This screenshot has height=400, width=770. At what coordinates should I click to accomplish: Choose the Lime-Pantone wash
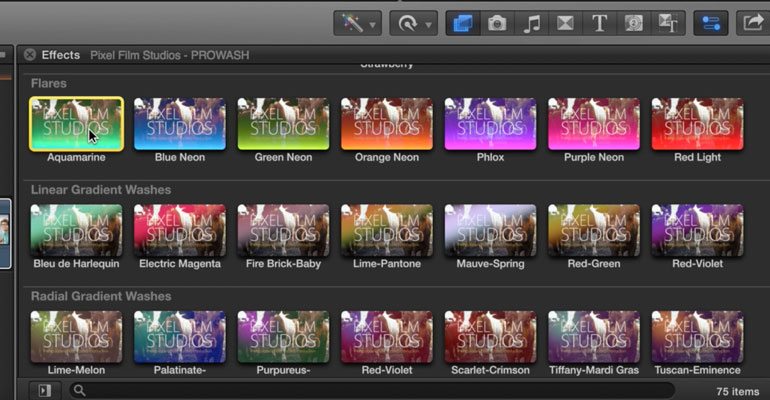coord(387,230)
